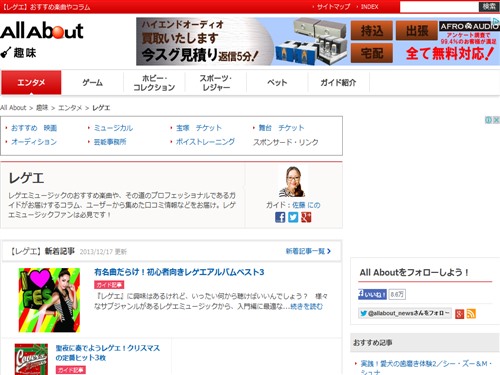Click the AdChoices info icon in sidebar ad
This screenshot has height=375, width=500.
[x=488, y=120]
